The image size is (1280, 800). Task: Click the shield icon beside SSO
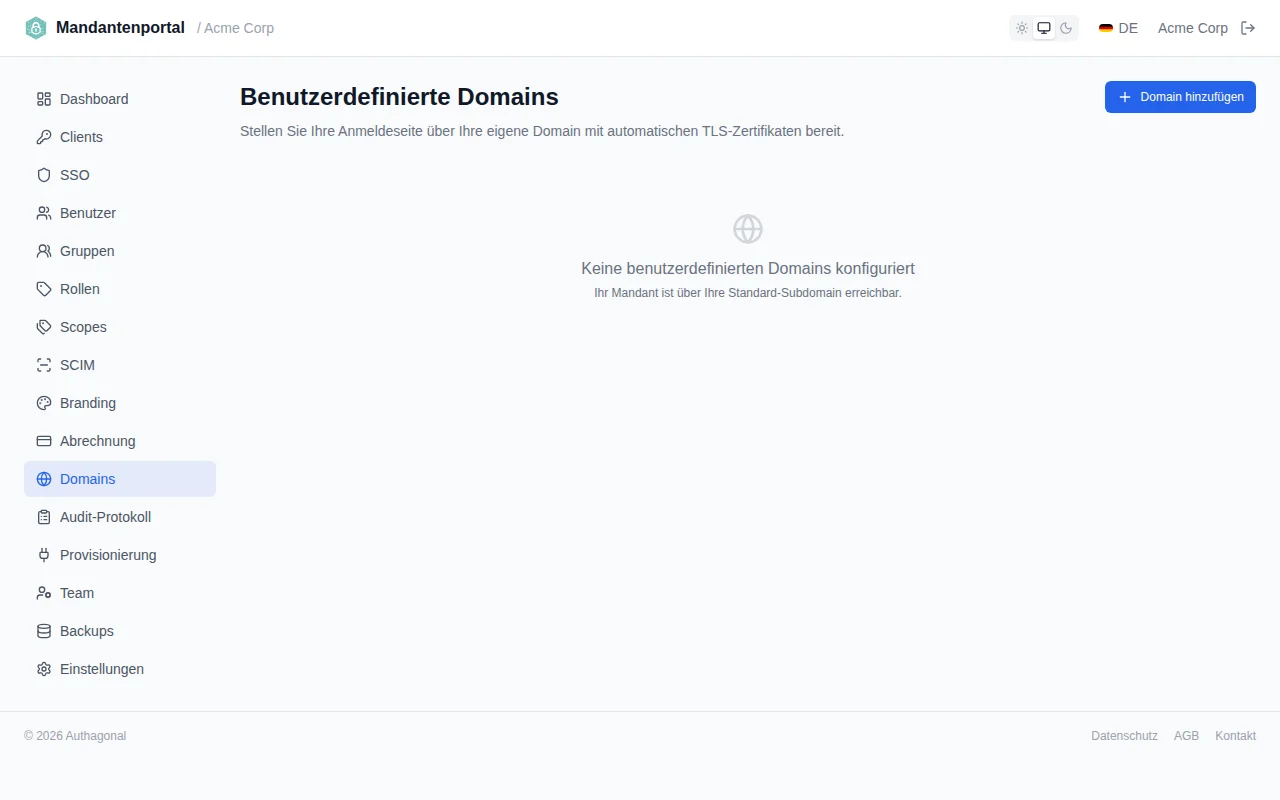(44, 175)
